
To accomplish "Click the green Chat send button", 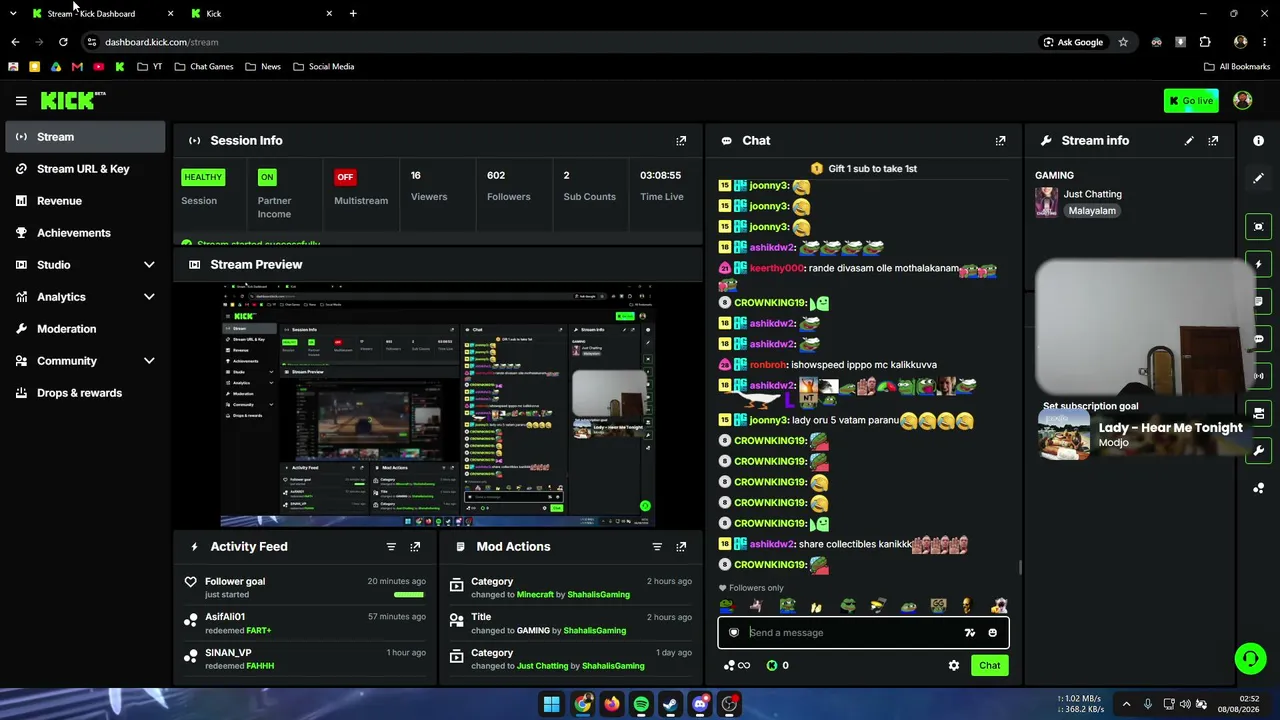I will (x=989, y=666).
